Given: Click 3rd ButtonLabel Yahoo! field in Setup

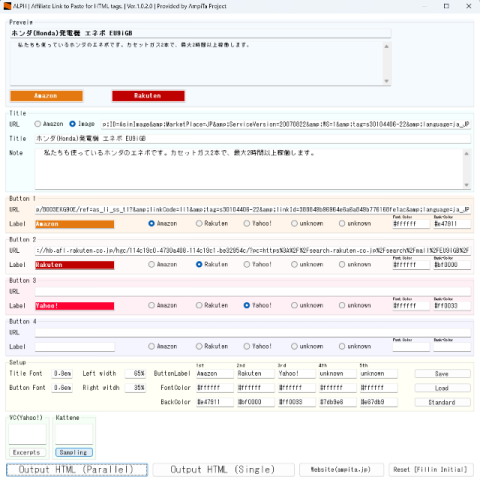Looking at the screenshot, I should pyautogui.click(x=297, y=374).
